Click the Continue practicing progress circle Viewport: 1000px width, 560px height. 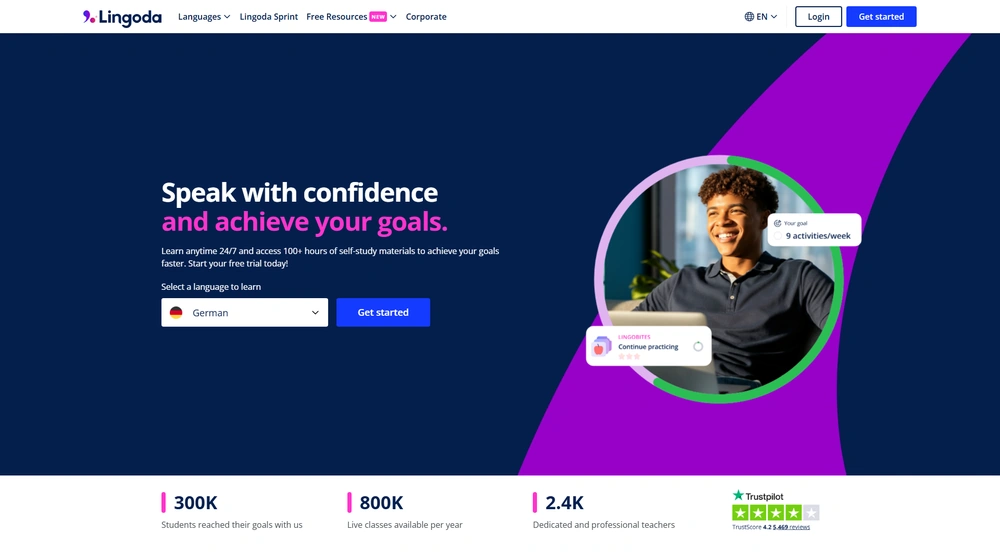pyautogui.click(x=698, y=346)
